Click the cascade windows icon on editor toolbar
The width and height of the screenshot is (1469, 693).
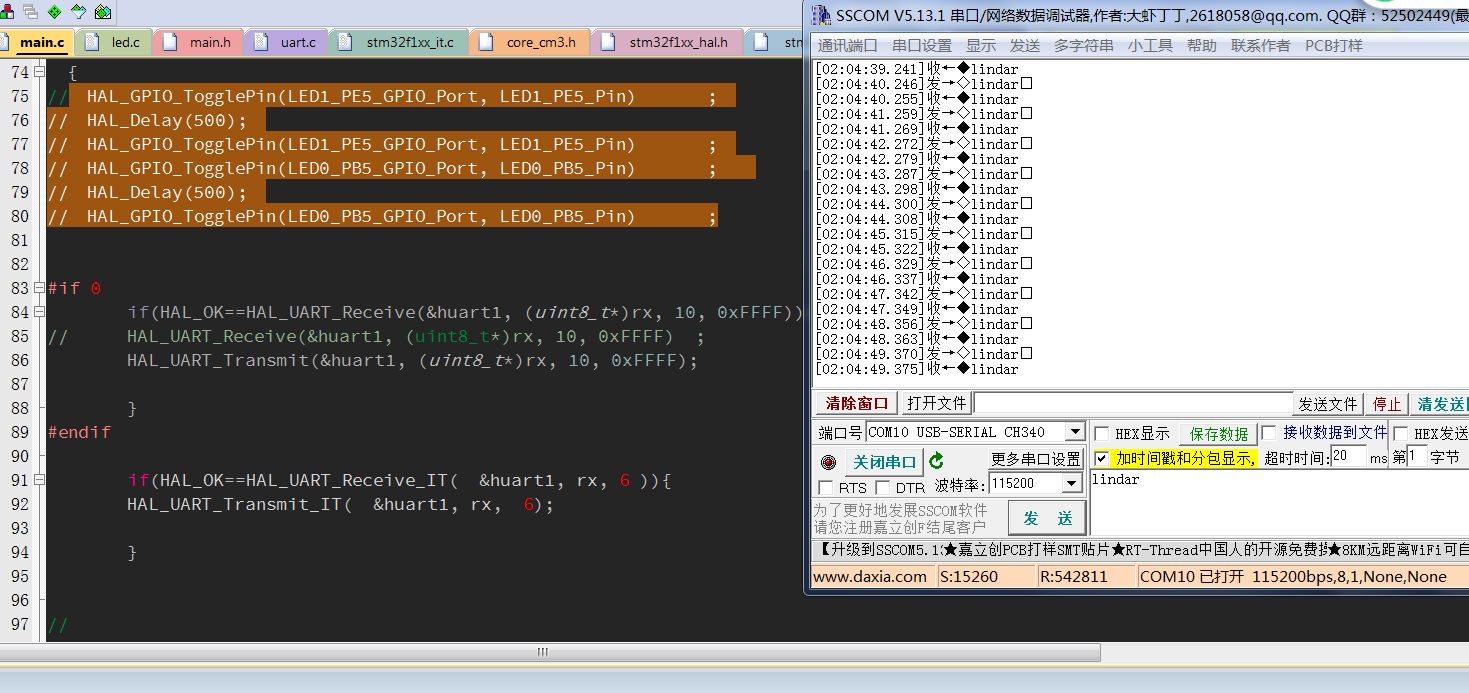pyautogui.click(x=31, y=11)
